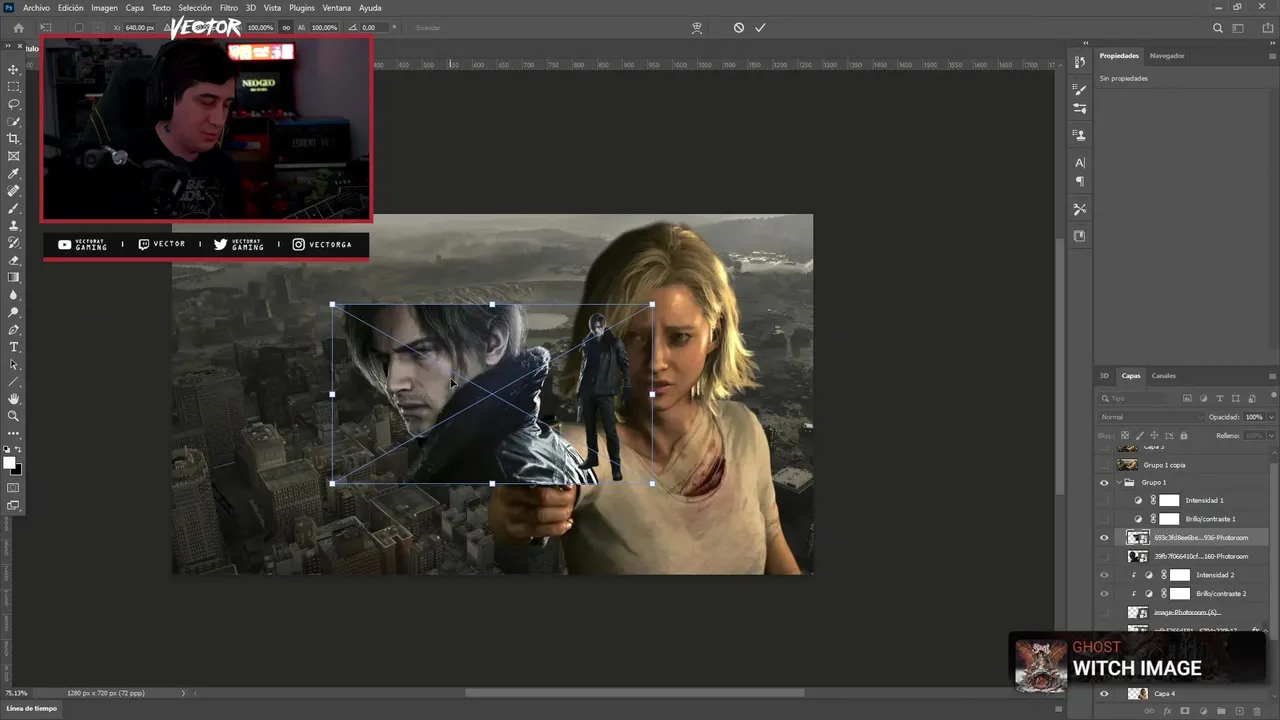
Task: Create a new adjustment layer from panel footer
Action: tap(1203, 711)
